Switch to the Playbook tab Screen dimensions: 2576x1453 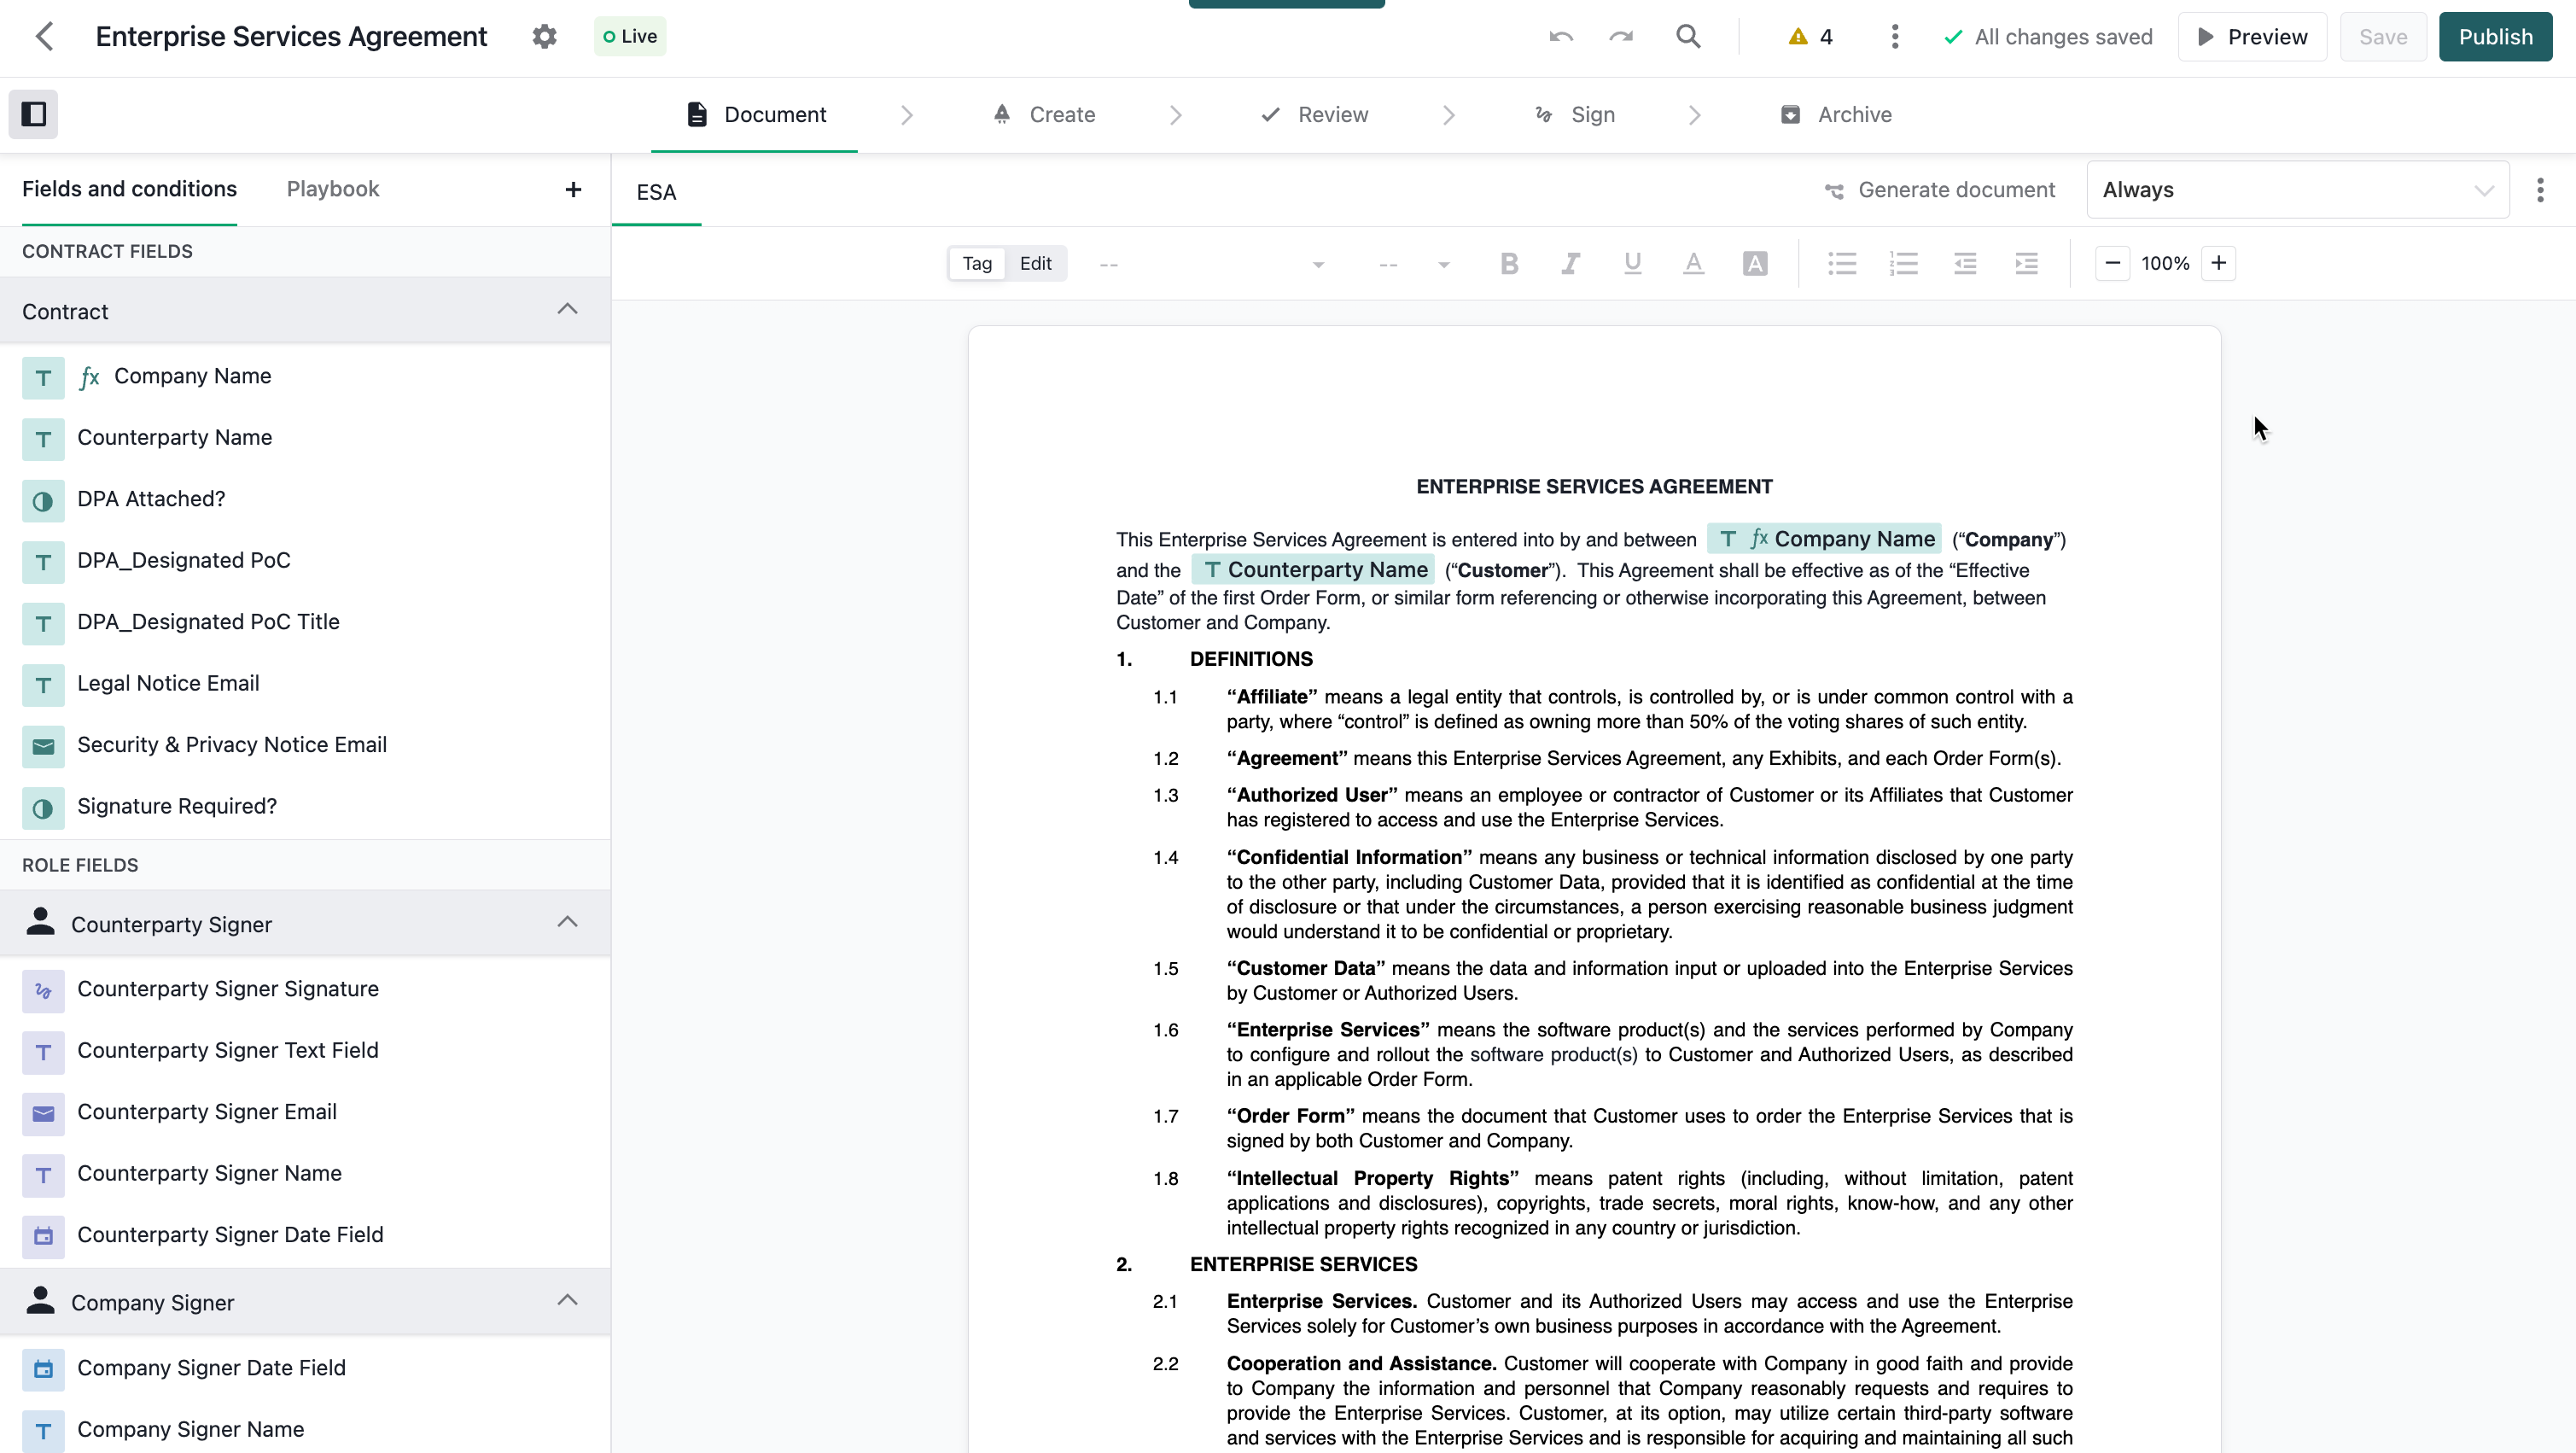332,190
